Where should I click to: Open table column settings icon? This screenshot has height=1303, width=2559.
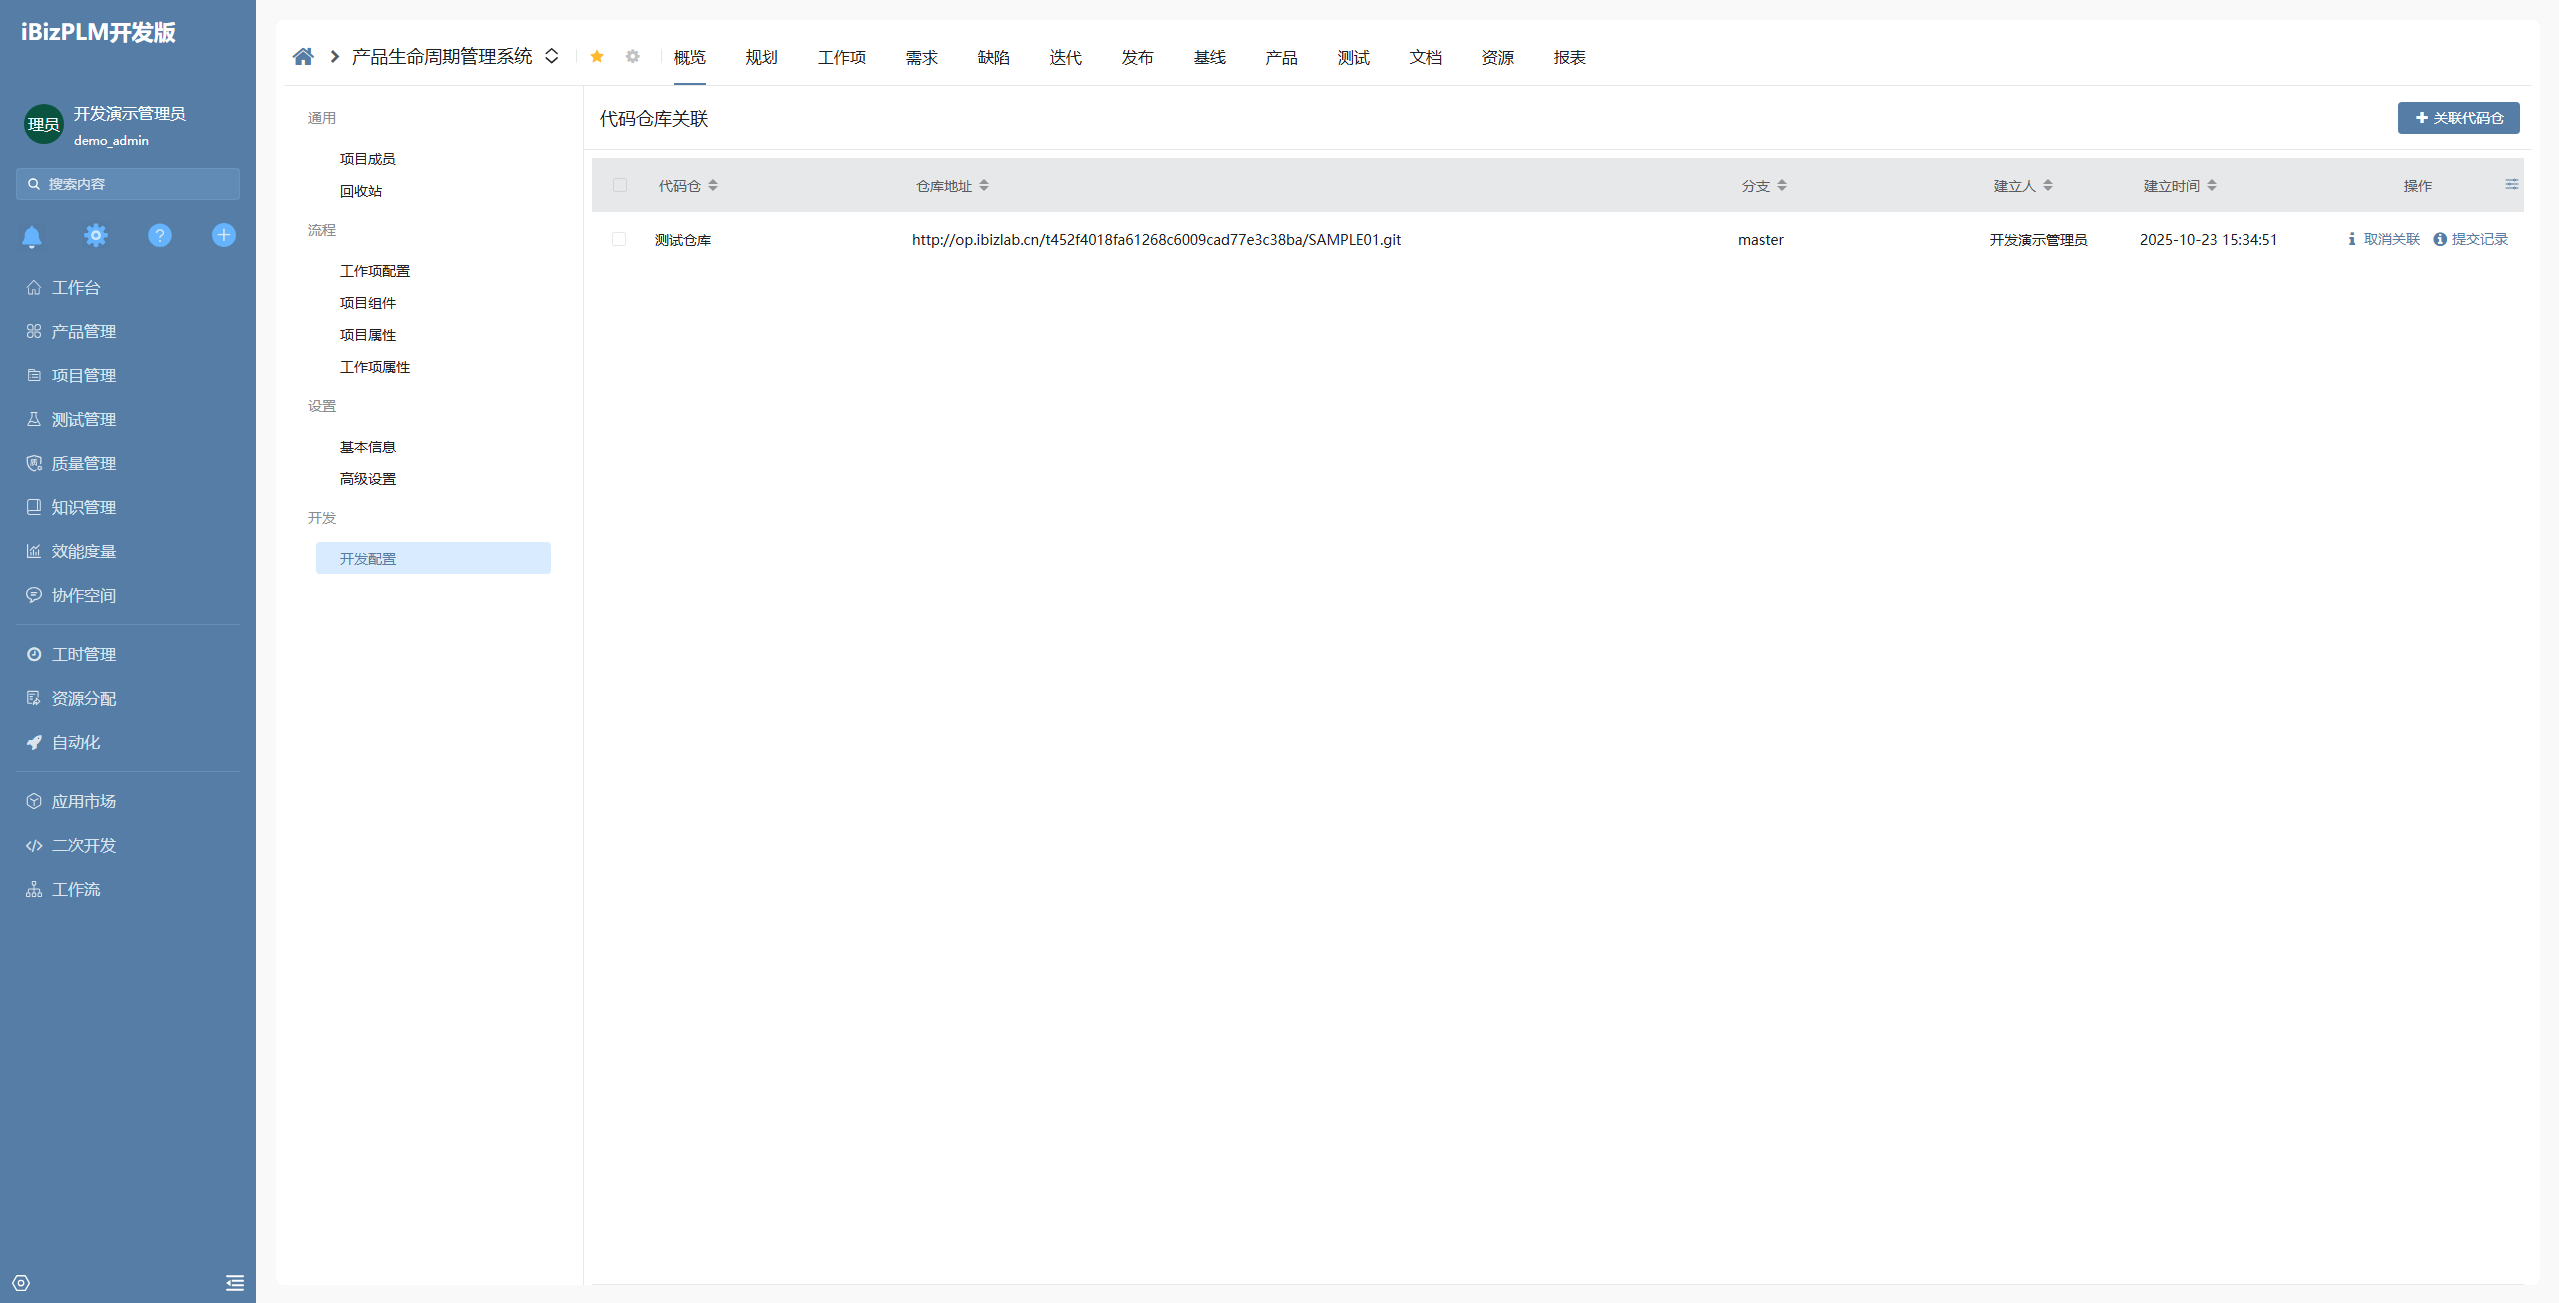2511,185
